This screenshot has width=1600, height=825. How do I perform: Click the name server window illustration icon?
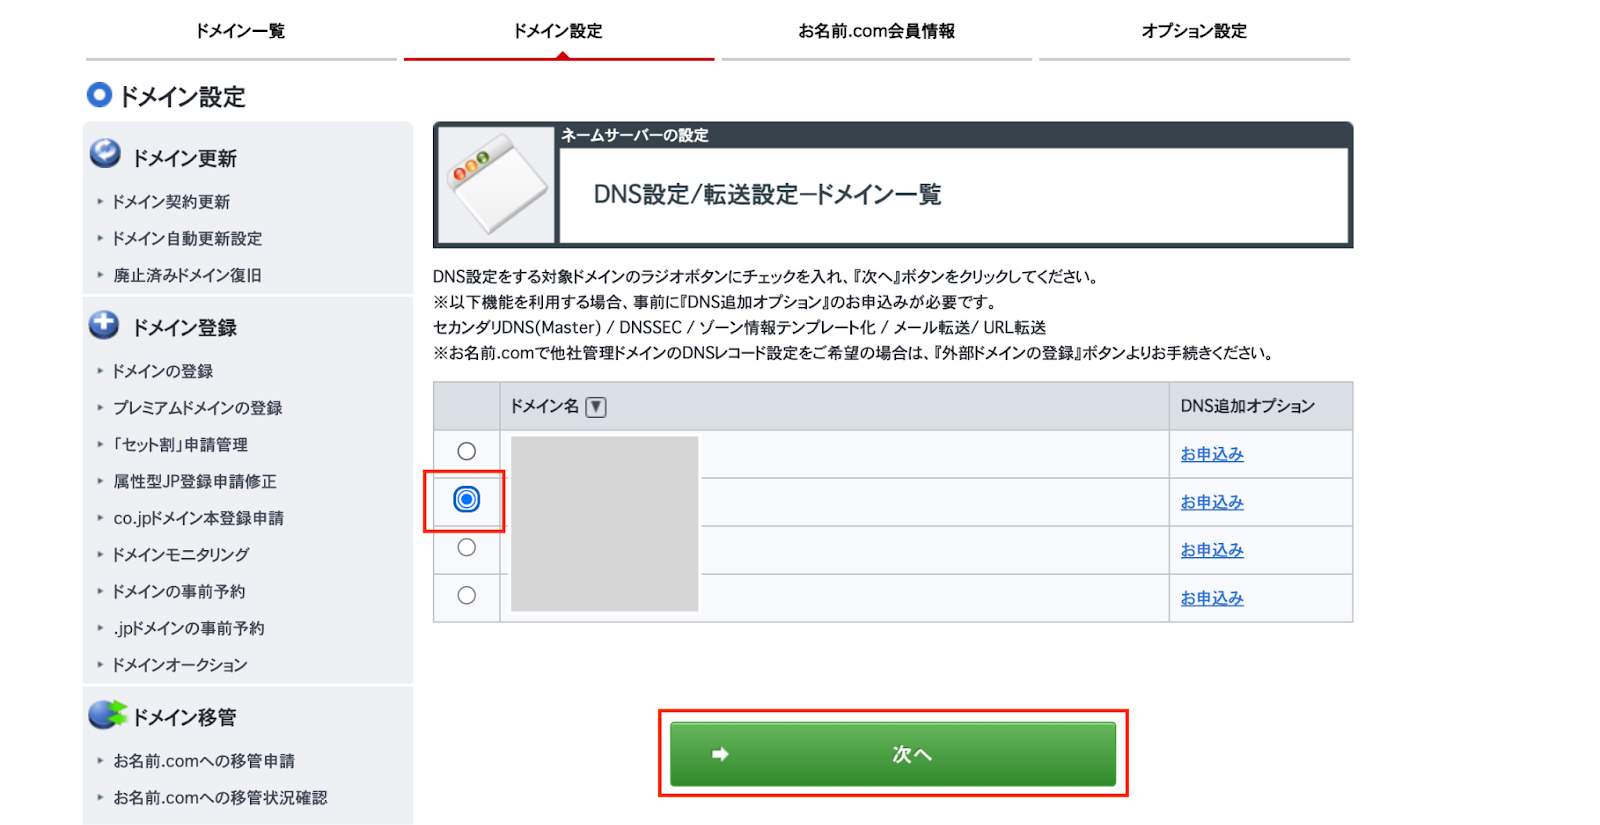496,185
